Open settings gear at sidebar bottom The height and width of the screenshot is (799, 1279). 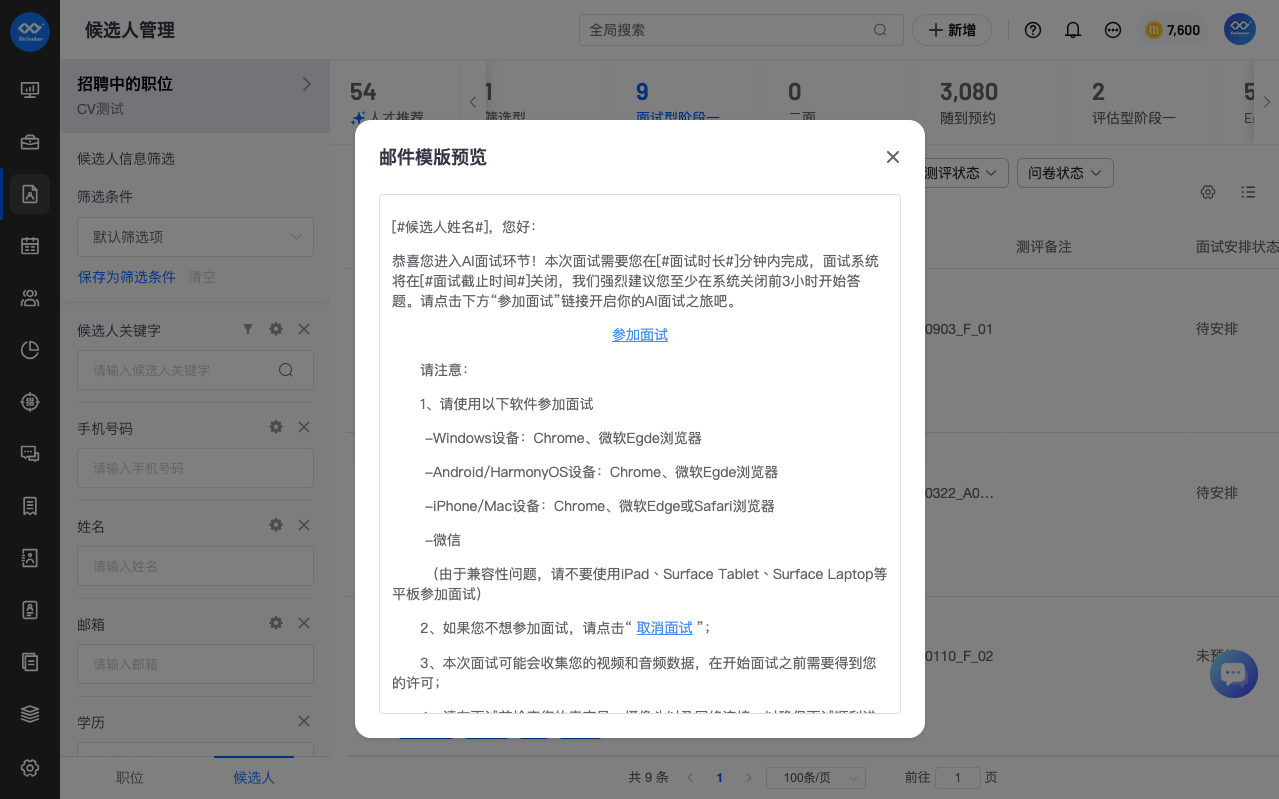point(30,767)
